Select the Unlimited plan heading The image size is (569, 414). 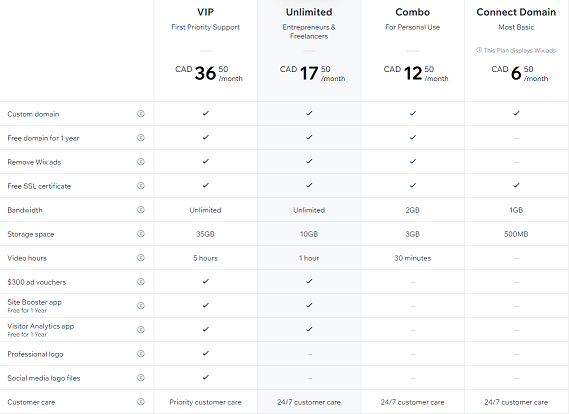(x=309, y=12)
